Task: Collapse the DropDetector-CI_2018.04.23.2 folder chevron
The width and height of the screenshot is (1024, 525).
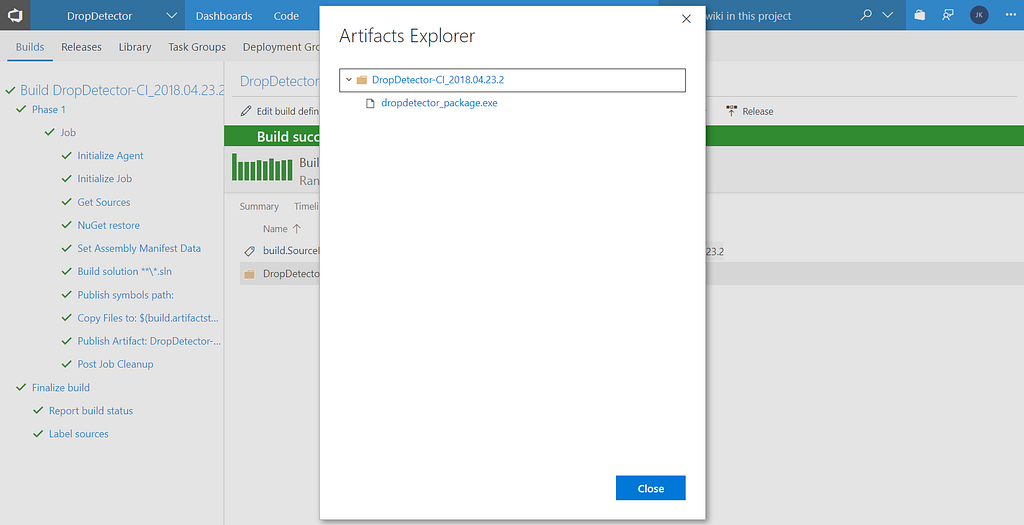Action: [x=349, y=80]
